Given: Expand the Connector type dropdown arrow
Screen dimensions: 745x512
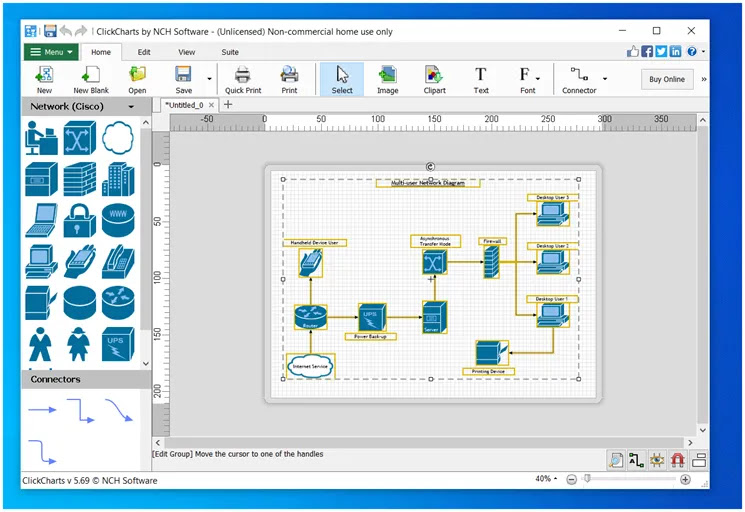Looking at the screenshot, I should point(605,78).
